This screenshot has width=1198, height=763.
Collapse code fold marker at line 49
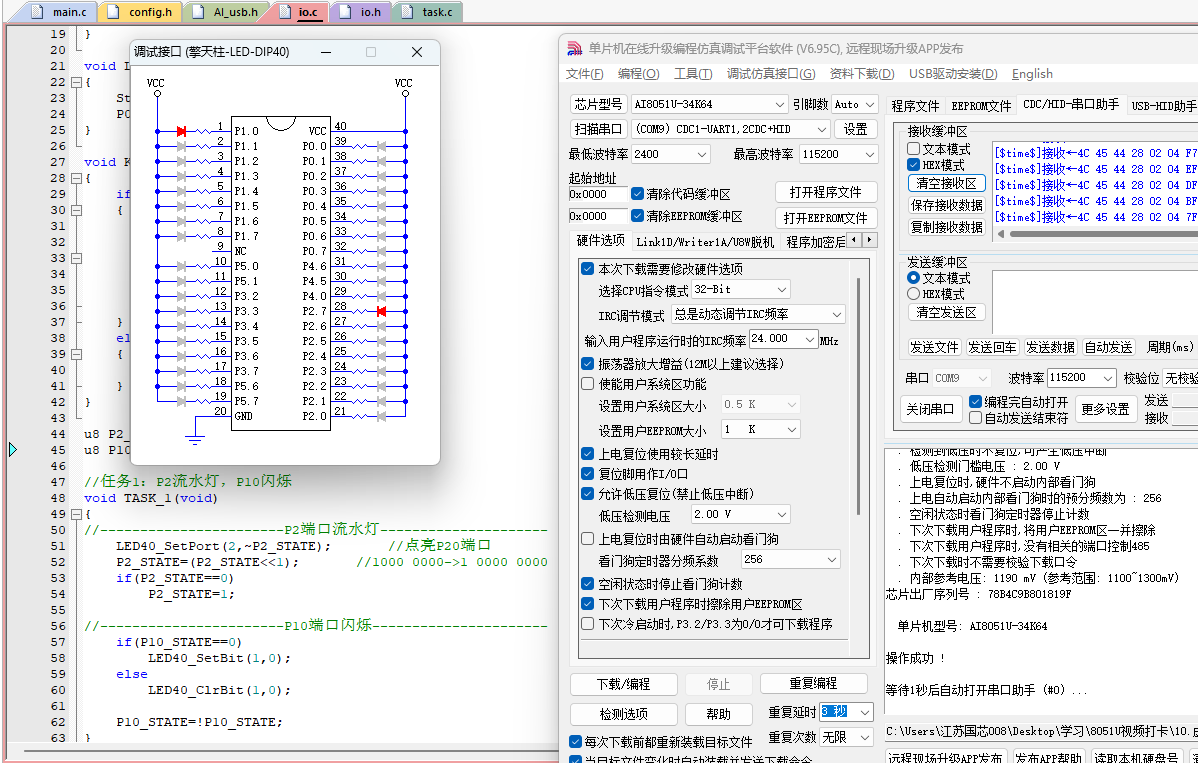[76, 514]
